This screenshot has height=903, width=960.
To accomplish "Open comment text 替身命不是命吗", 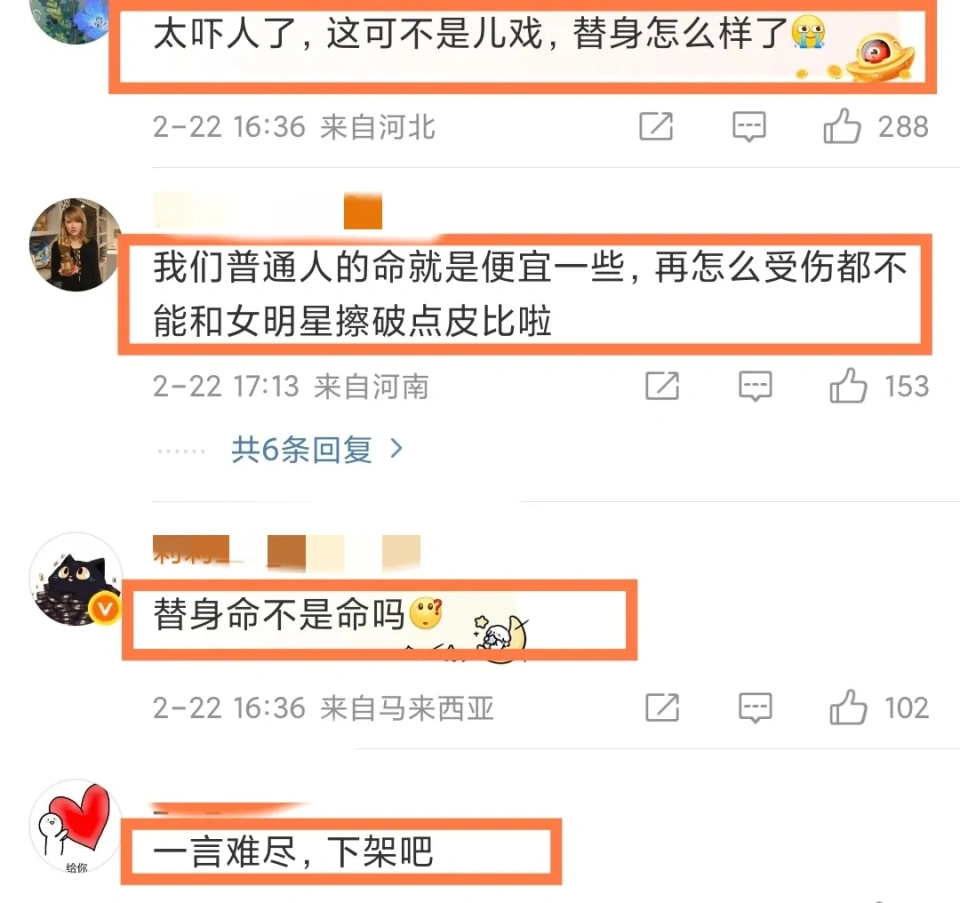I will [x=279, y=614].
